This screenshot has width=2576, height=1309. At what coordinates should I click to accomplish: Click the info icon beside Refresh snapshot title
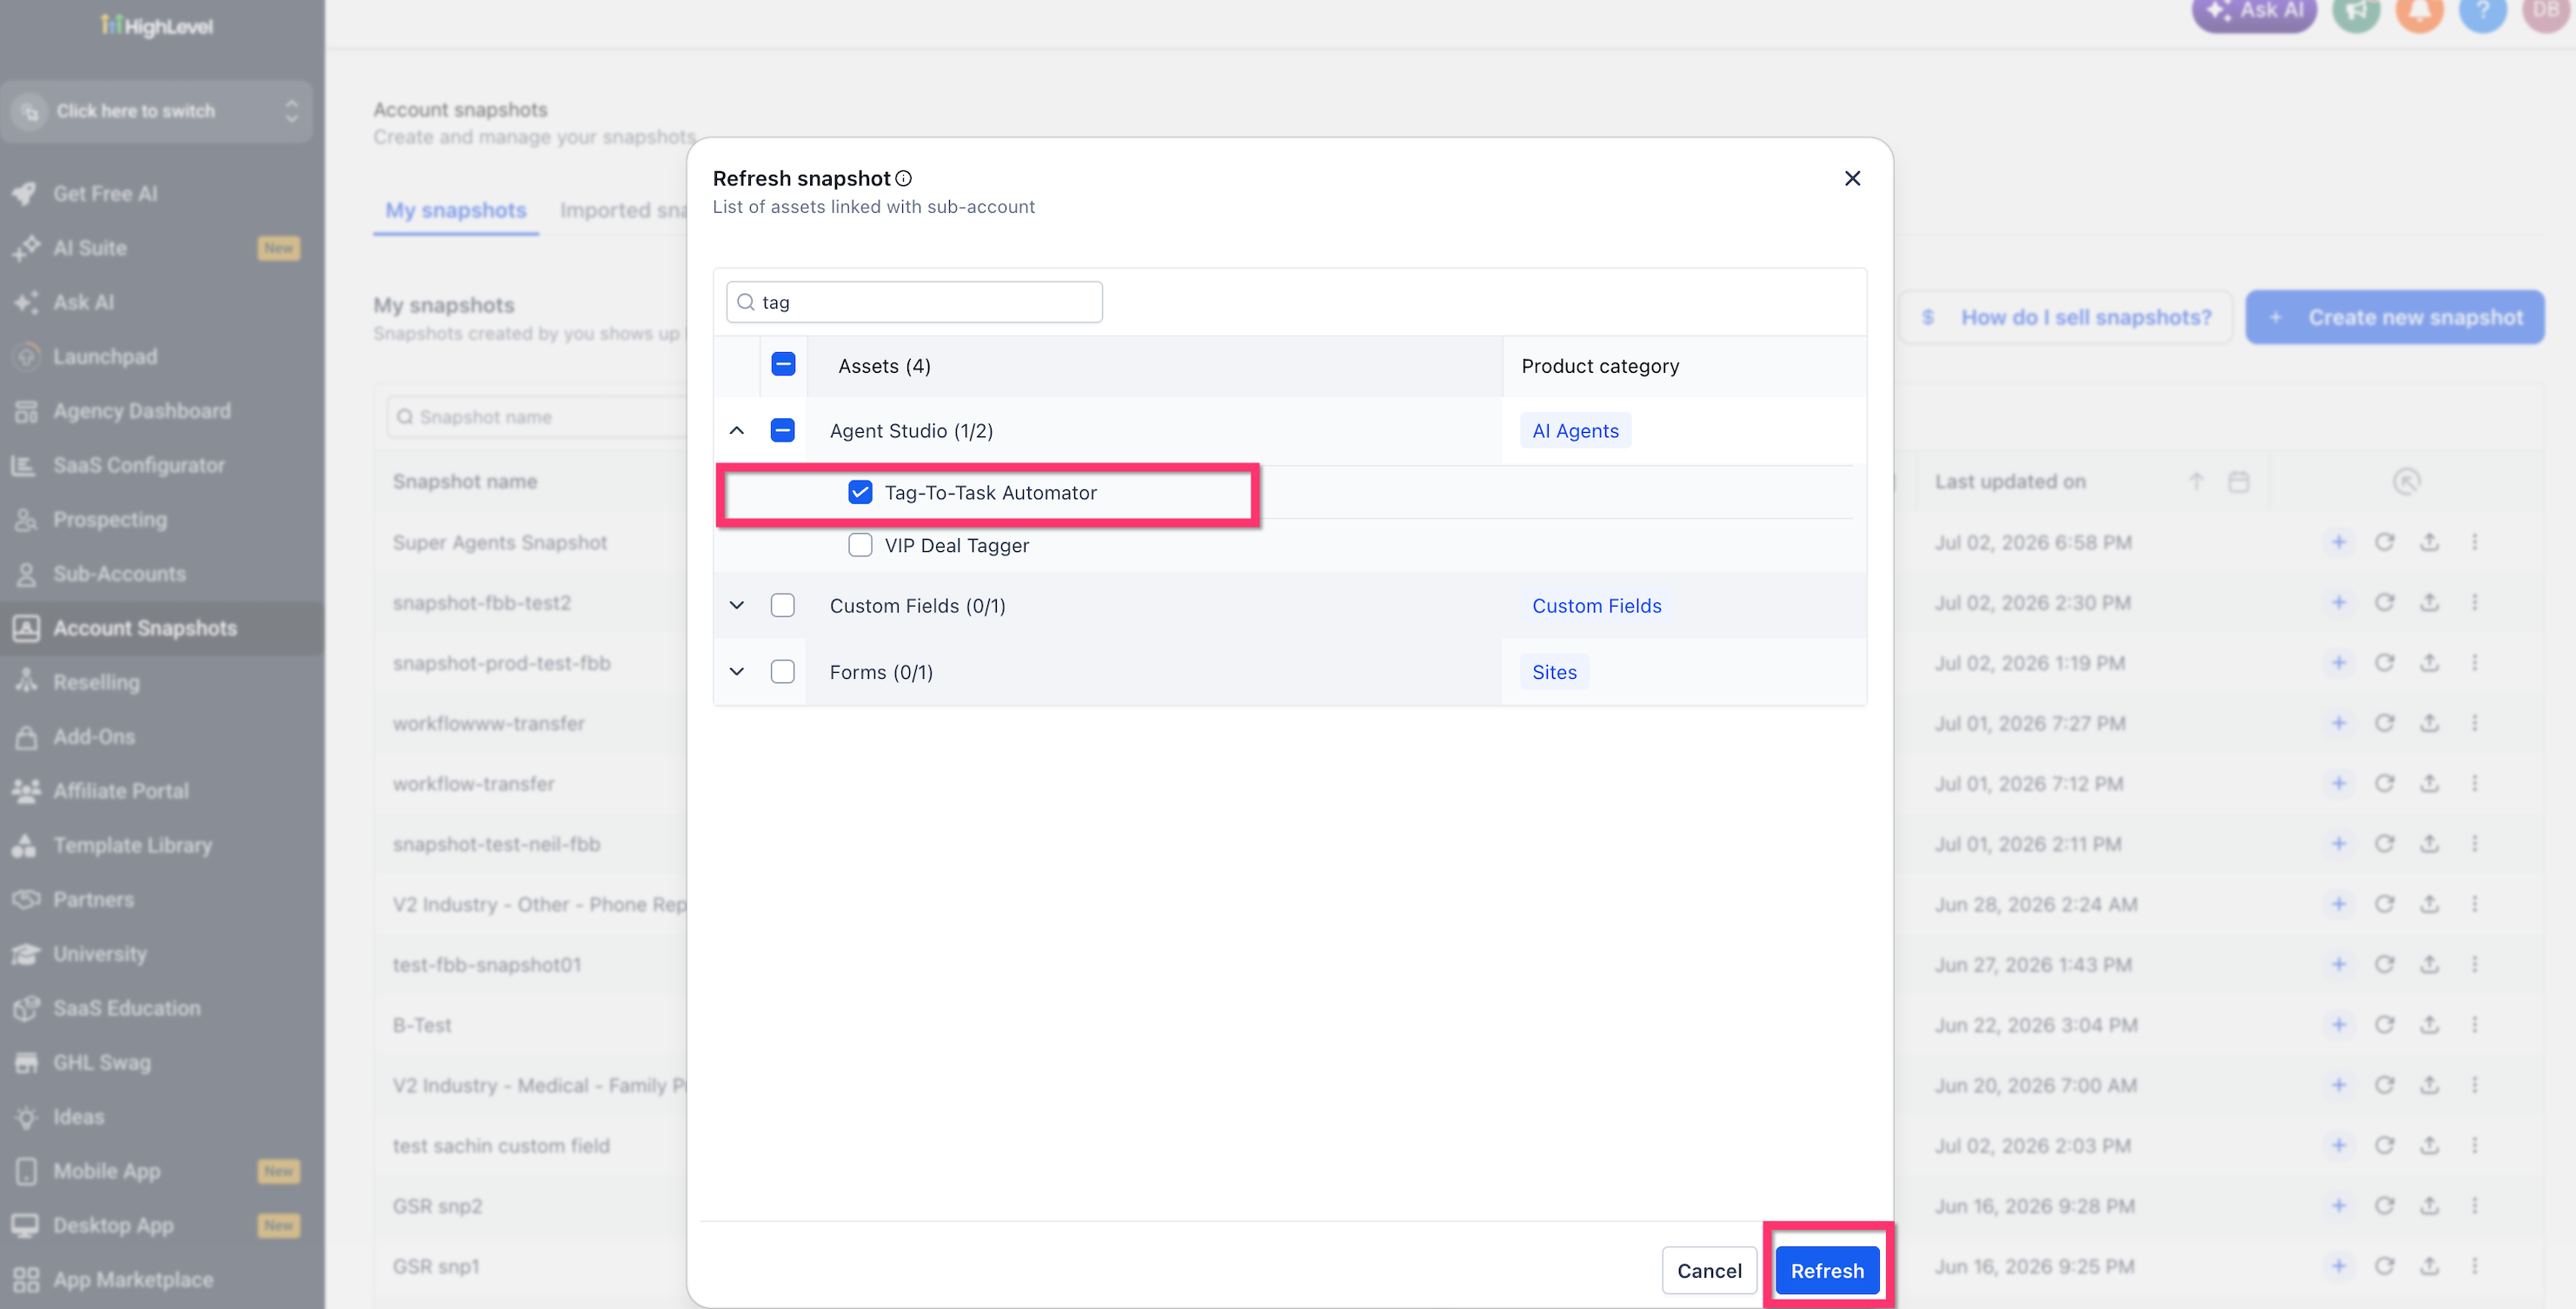903,178
